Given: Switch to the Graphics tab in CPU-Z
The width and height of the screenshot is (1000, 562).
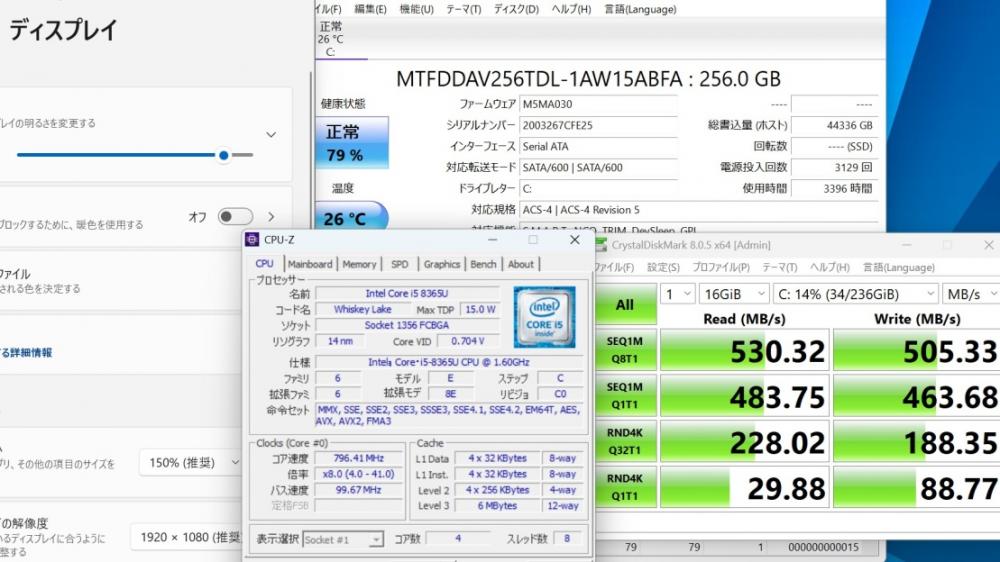Looking at the screenshot, I should (x=441, y=264).
